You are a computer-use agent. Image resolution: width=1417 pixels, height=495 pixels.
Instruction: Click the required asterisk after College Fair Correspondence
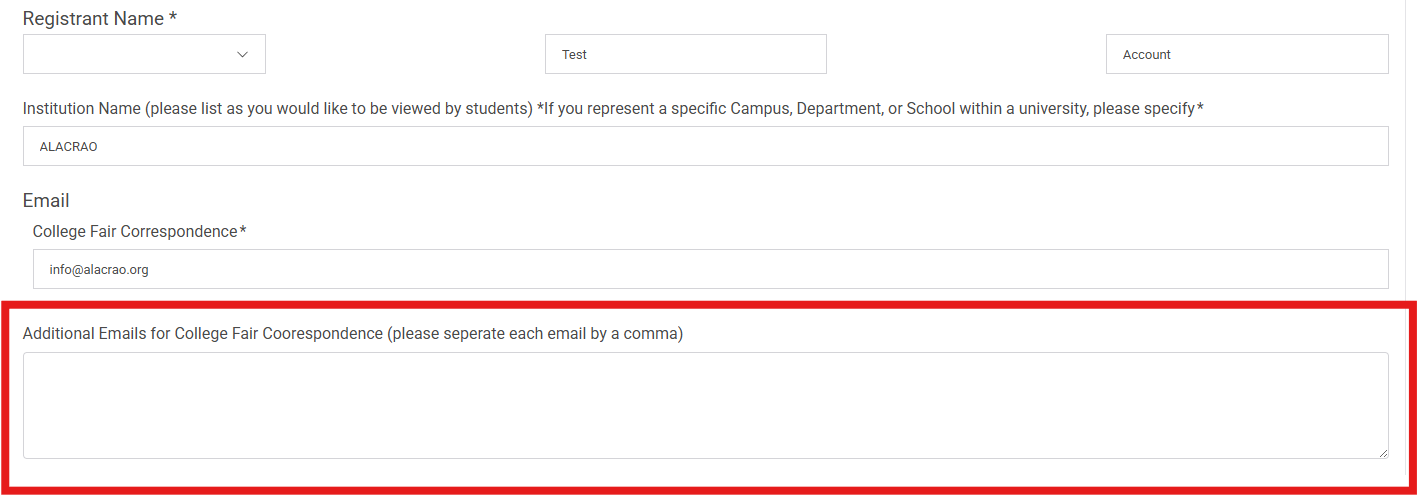point(243,229)
